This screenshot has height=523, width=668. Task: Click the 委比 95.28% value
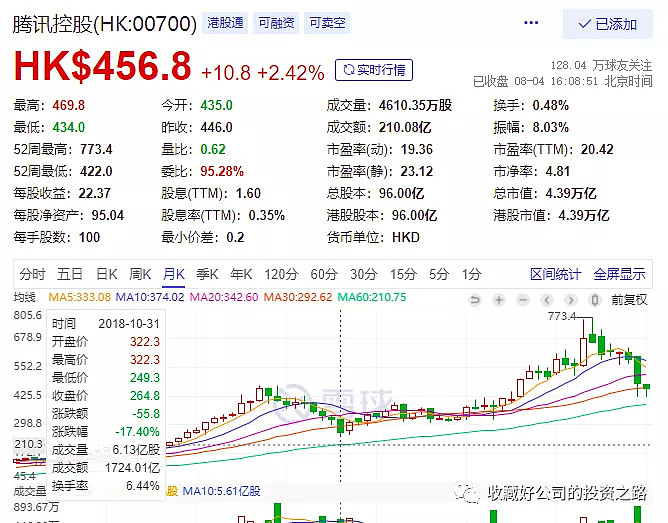(222, 171)
